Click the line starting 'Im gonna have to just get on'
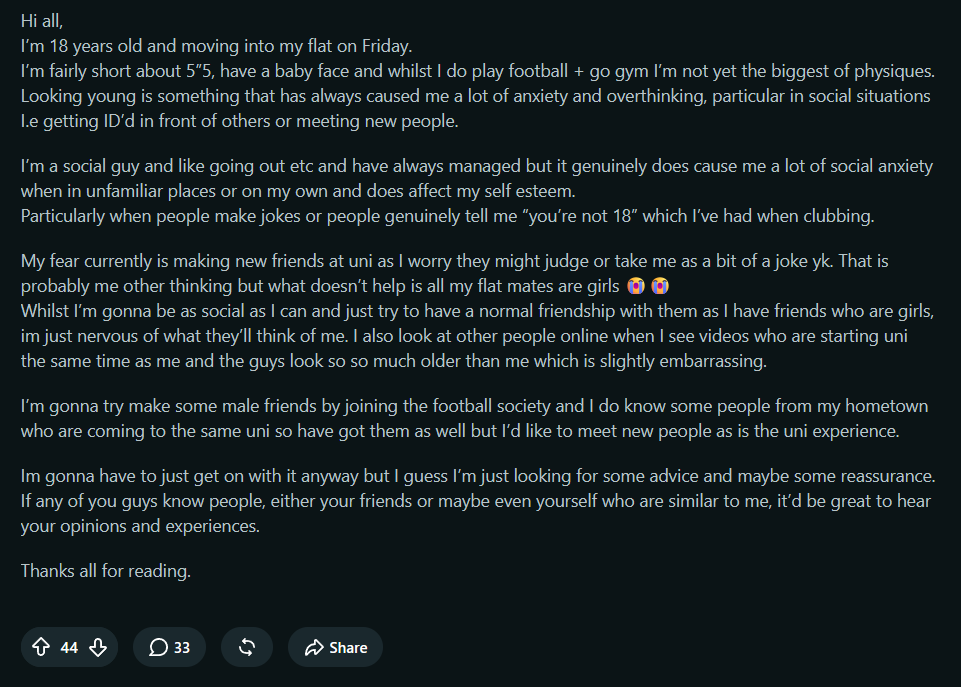The height and width of the screenshot is (687, 961). click(478, 476)
